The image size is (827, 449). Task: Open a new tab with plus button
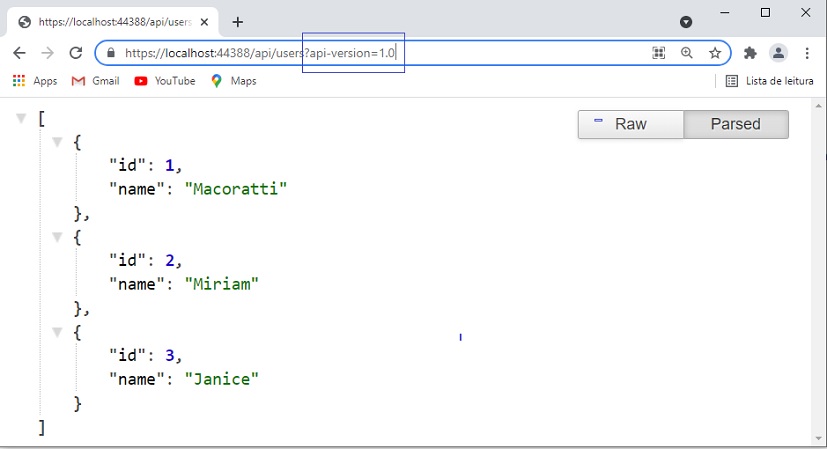pyautogui.click(x=238, y=22)
